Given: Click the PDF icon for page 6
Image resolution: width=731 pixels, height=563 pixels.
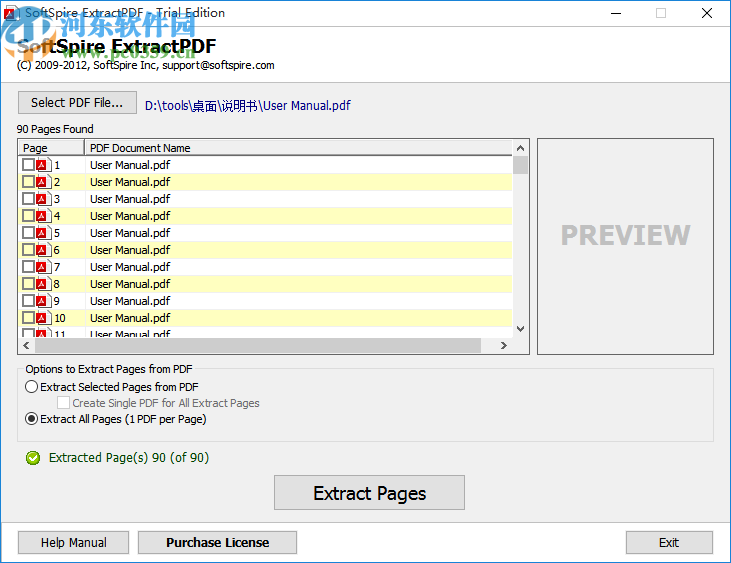Looking at the screenshot, I should (x=43, y=250).
